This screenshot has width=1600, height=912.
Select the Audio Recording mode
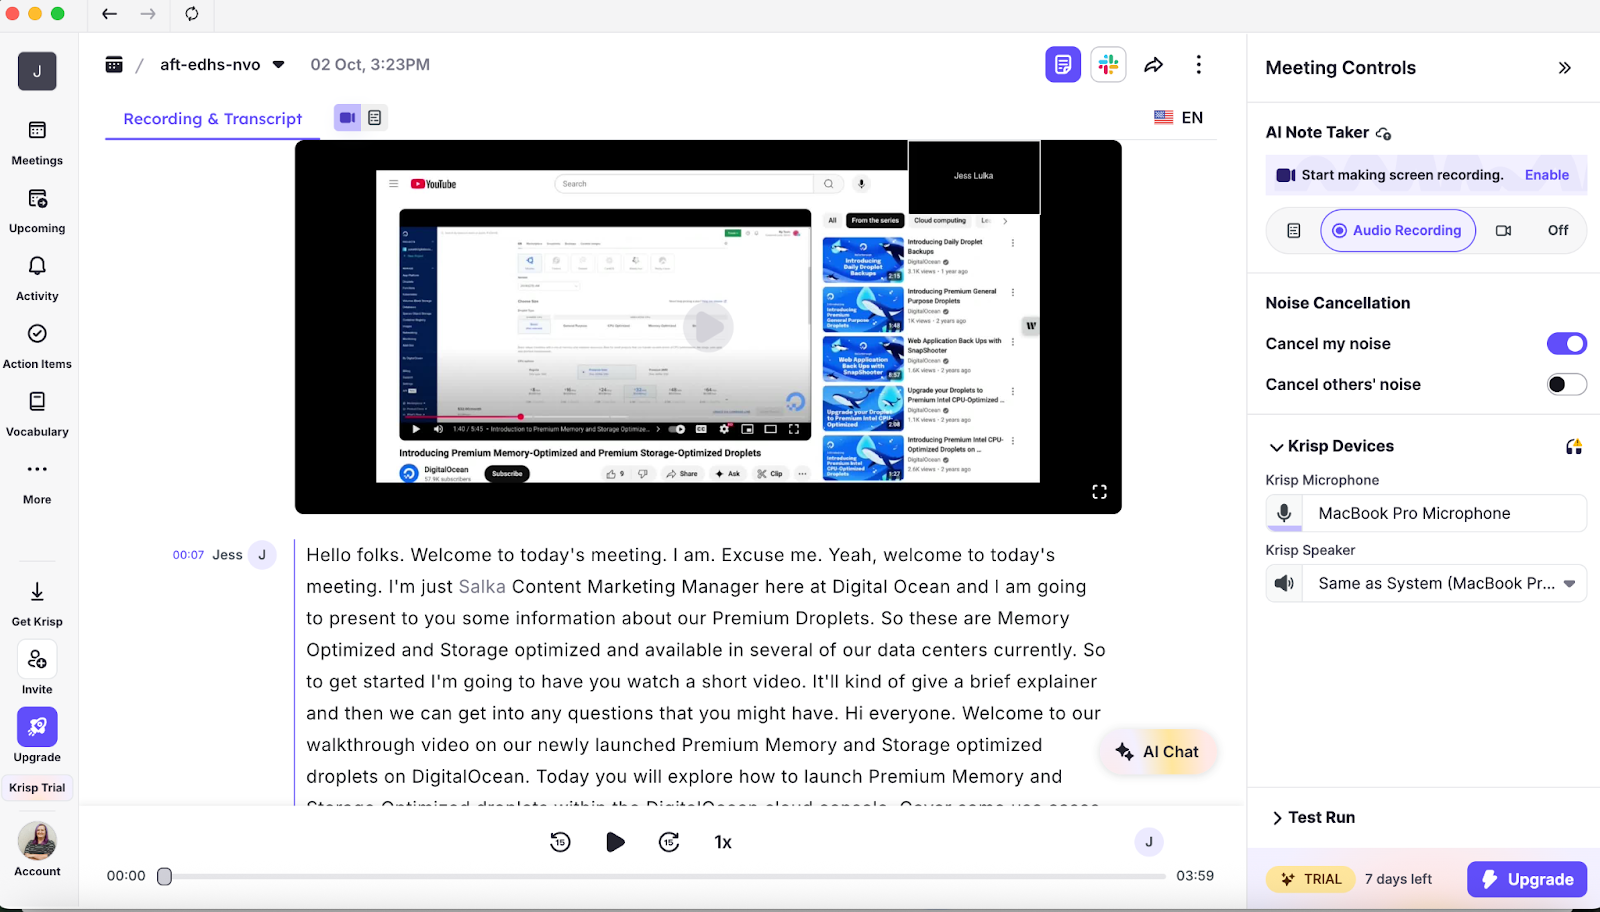tap(1397, 230)
